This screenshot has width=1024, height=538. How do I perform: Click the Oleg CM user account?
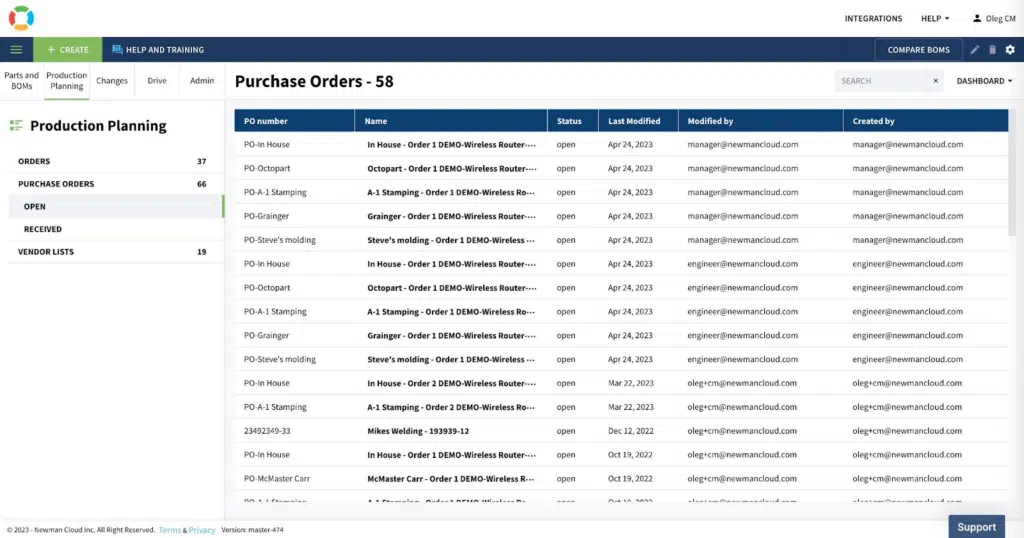point(994,18)
